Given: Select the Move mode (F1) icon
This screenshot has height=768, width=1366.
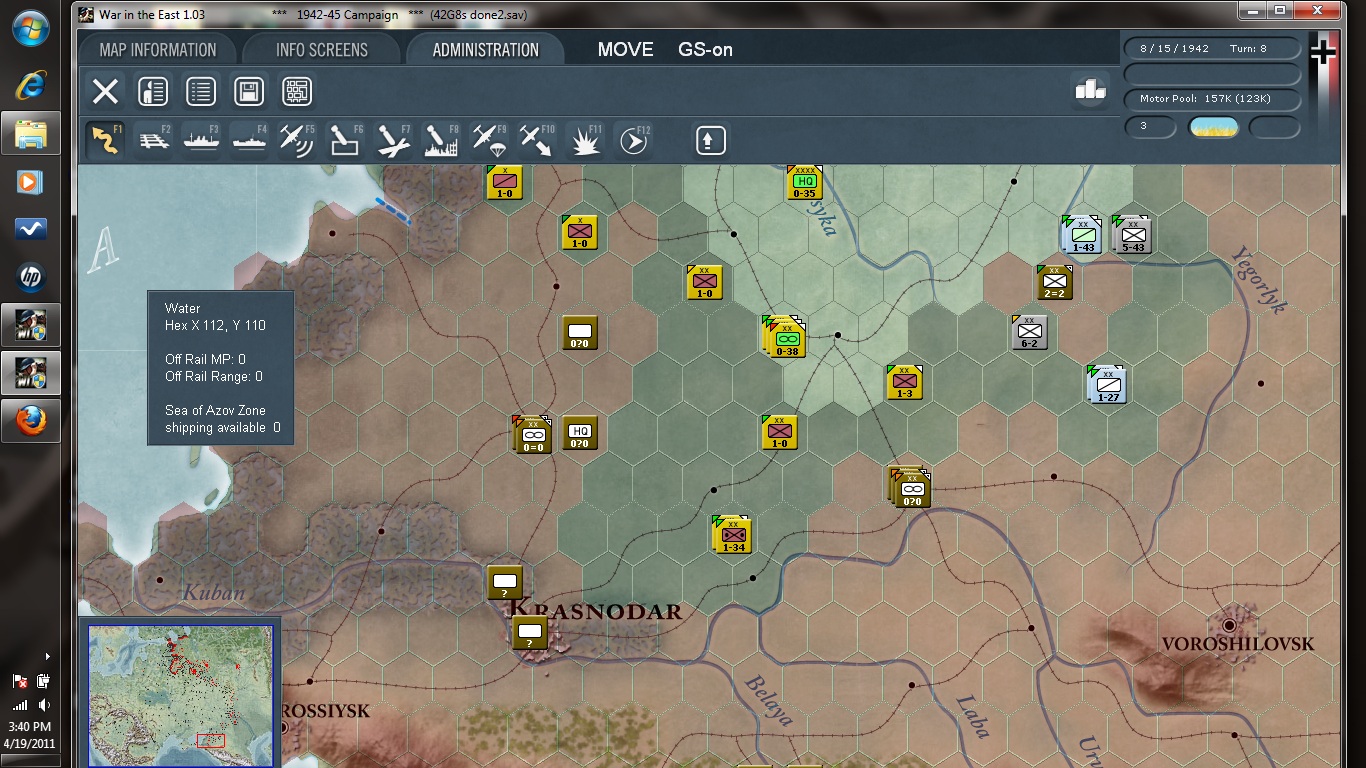Looking at the screenshot, I should click(105, 140).
